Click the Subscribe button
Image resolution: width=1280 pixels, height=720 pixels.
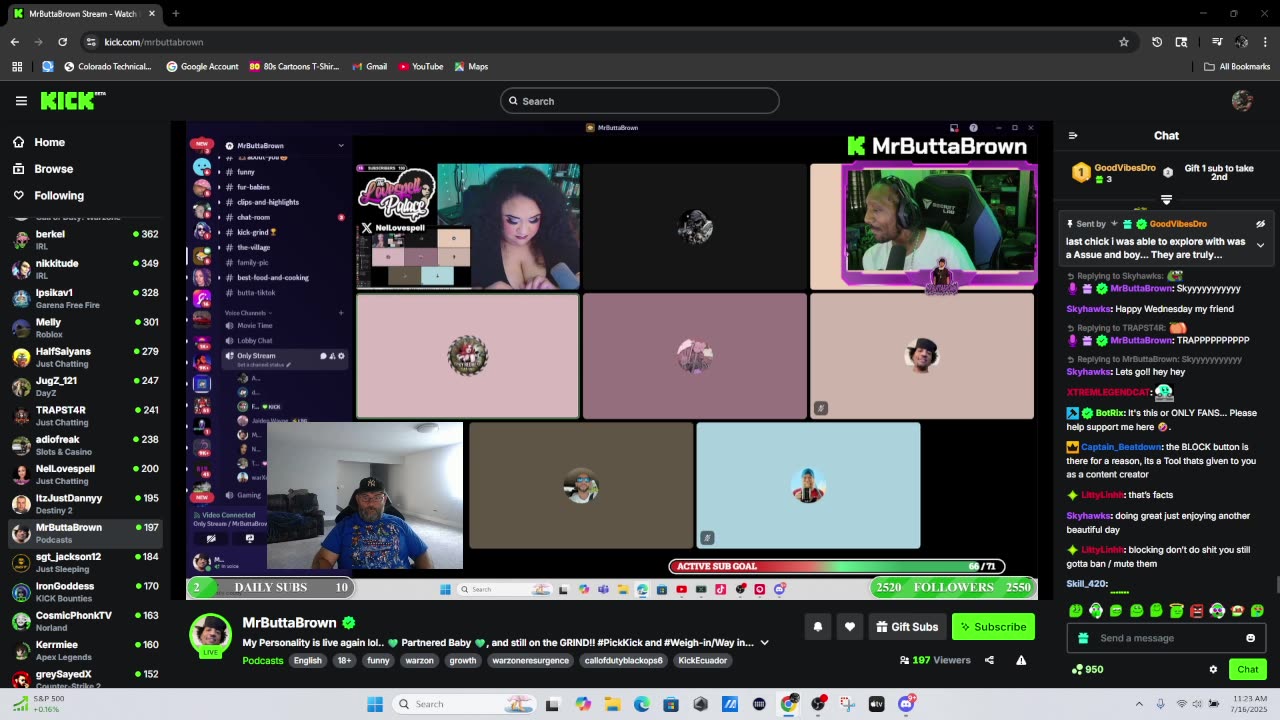(x=993, y=627)
